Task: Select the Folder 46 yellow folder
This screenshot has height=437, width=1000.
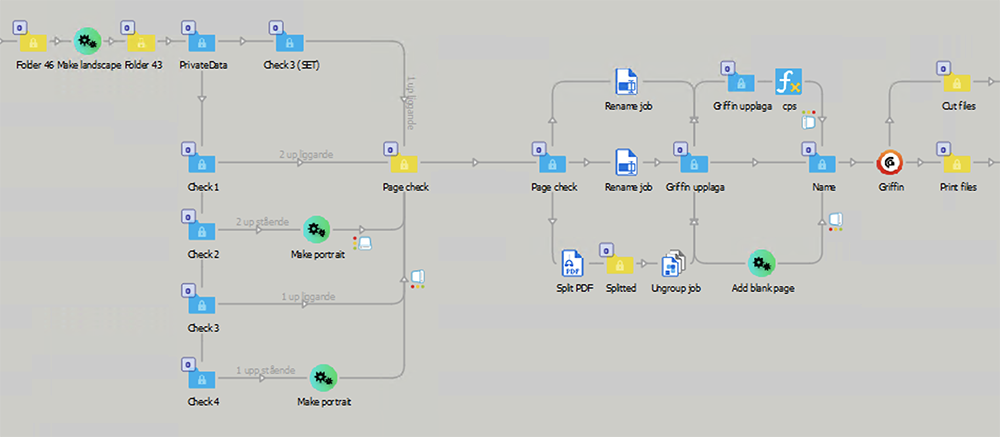Action: point(34,42)
